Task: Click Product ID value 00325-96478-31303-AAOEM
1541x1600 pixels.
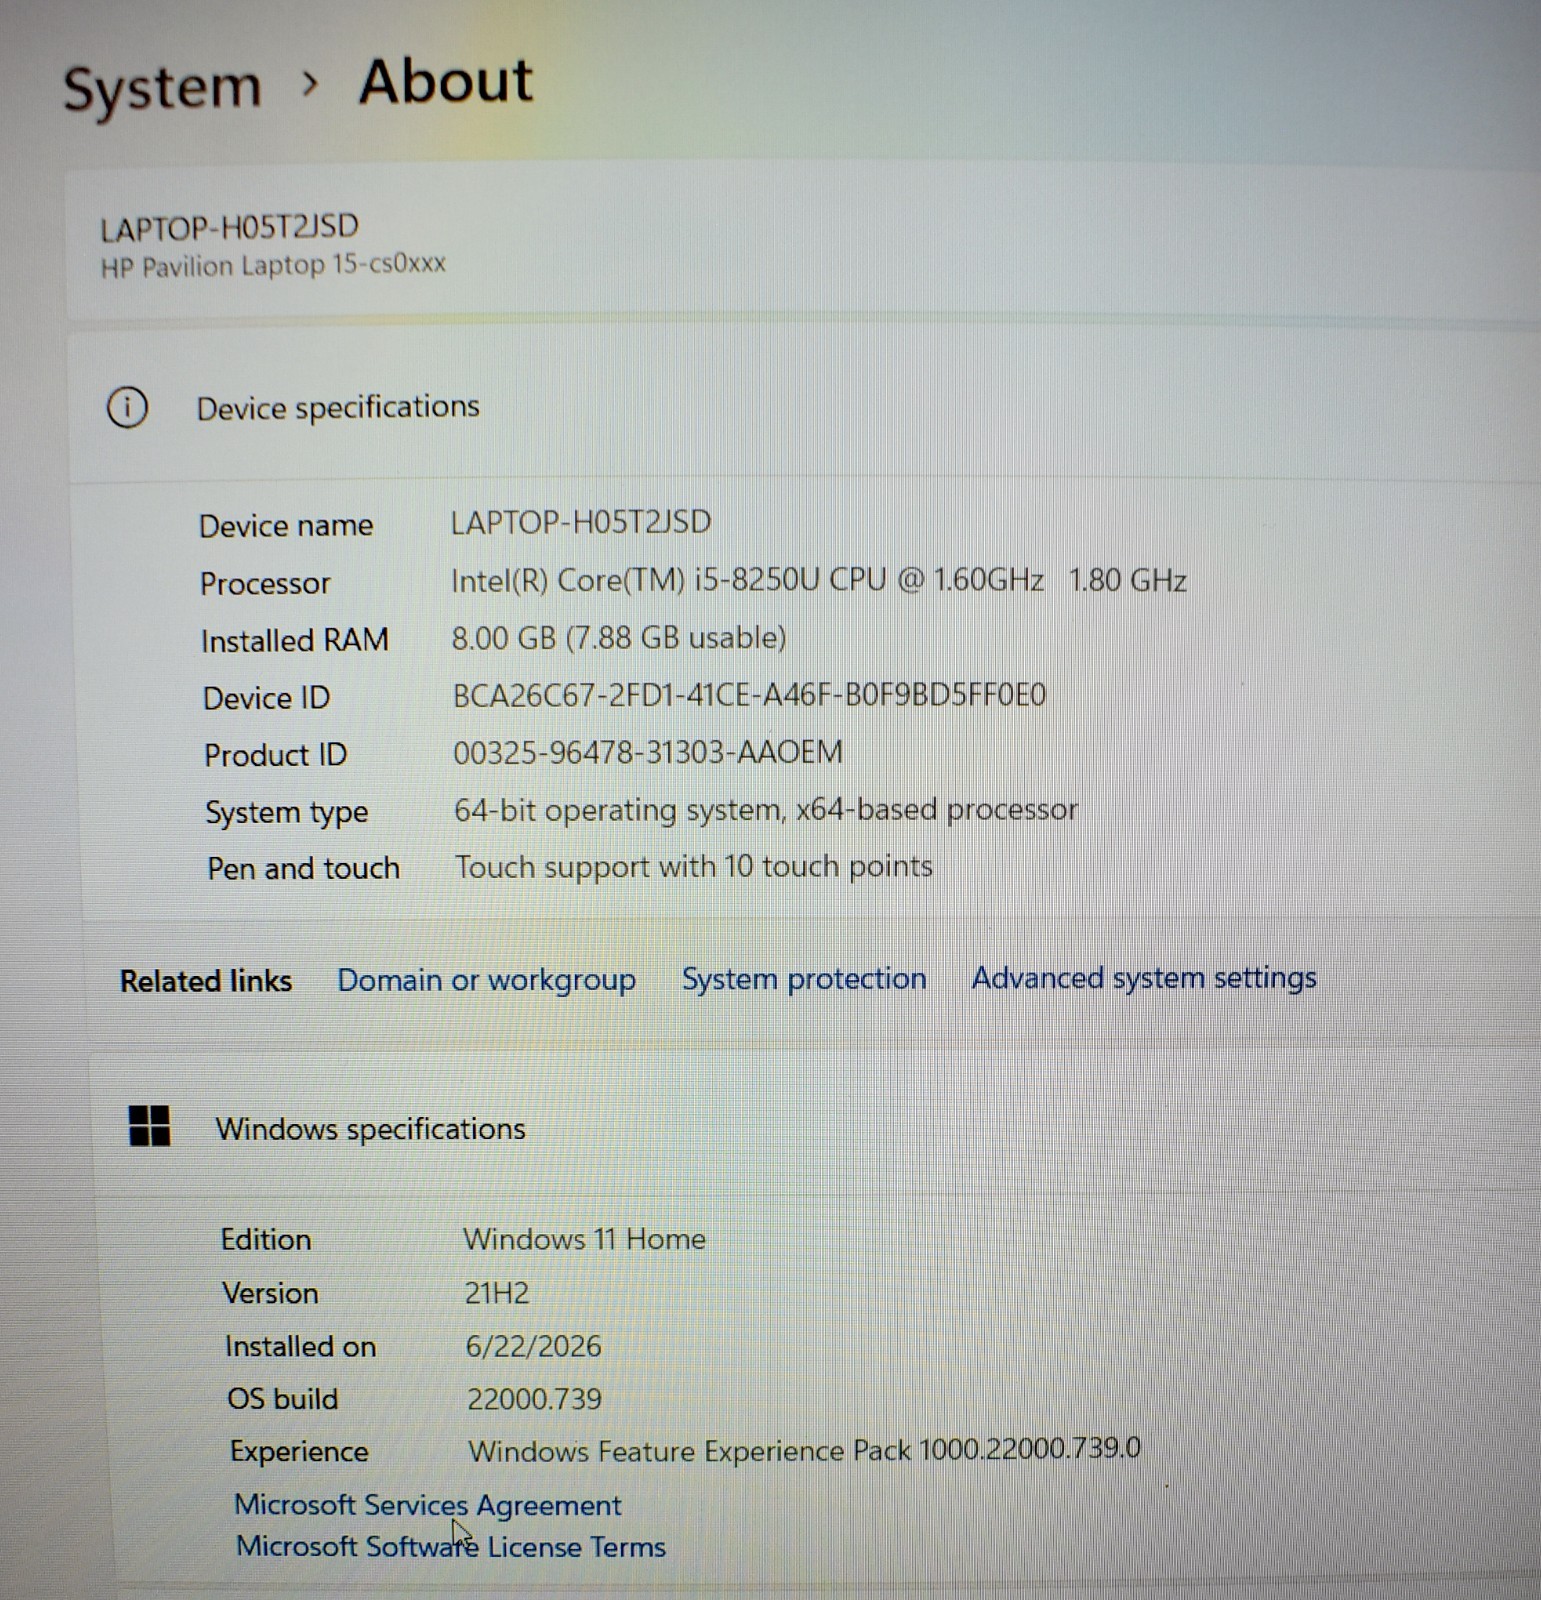Action: click(x=648, y=752)
